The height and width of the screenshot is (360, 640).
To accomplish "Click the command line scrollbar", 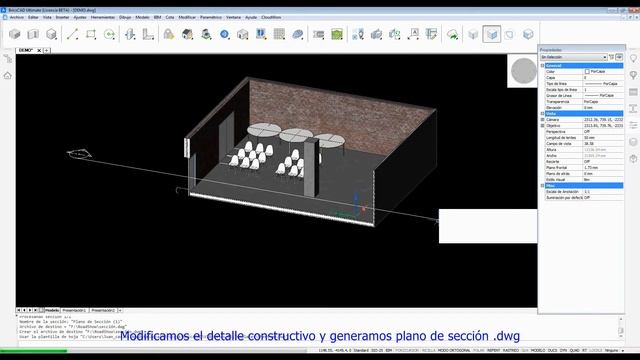I will tap(621, 328).
